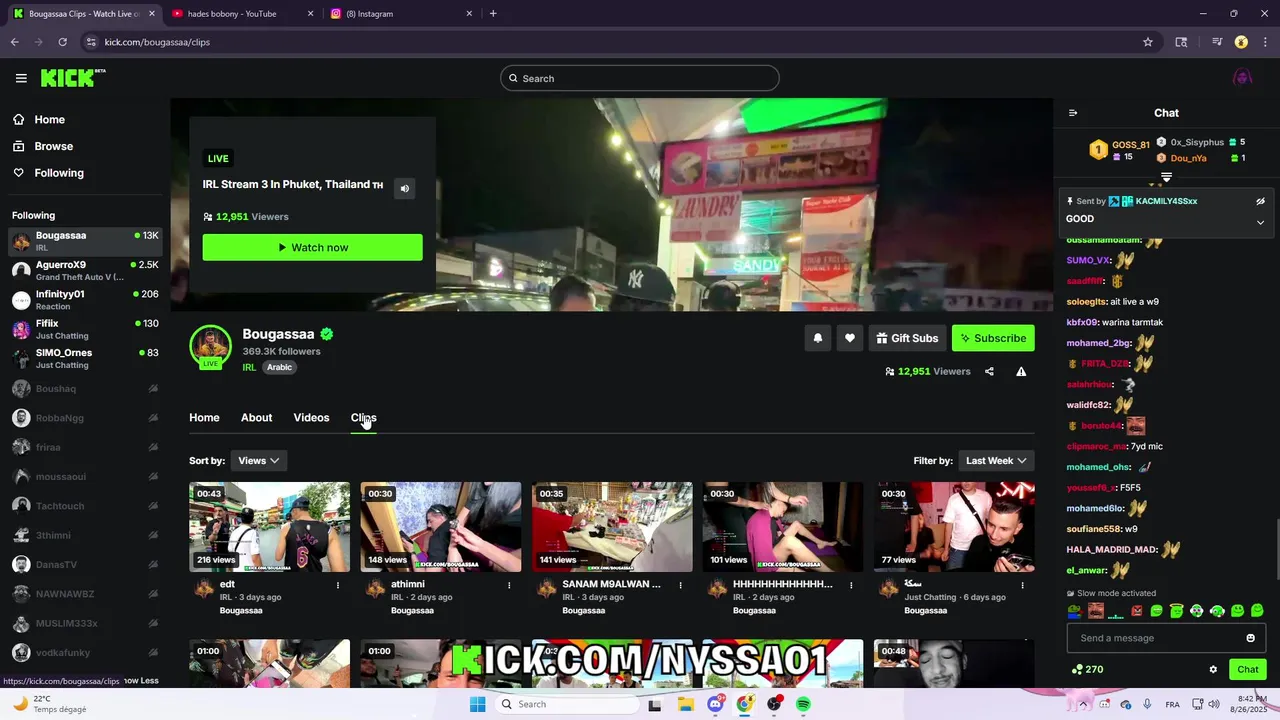Open File Explorer from taskbar
Image resolution: width=1280 pixels, height=720 pixels.
coord(685,704)
